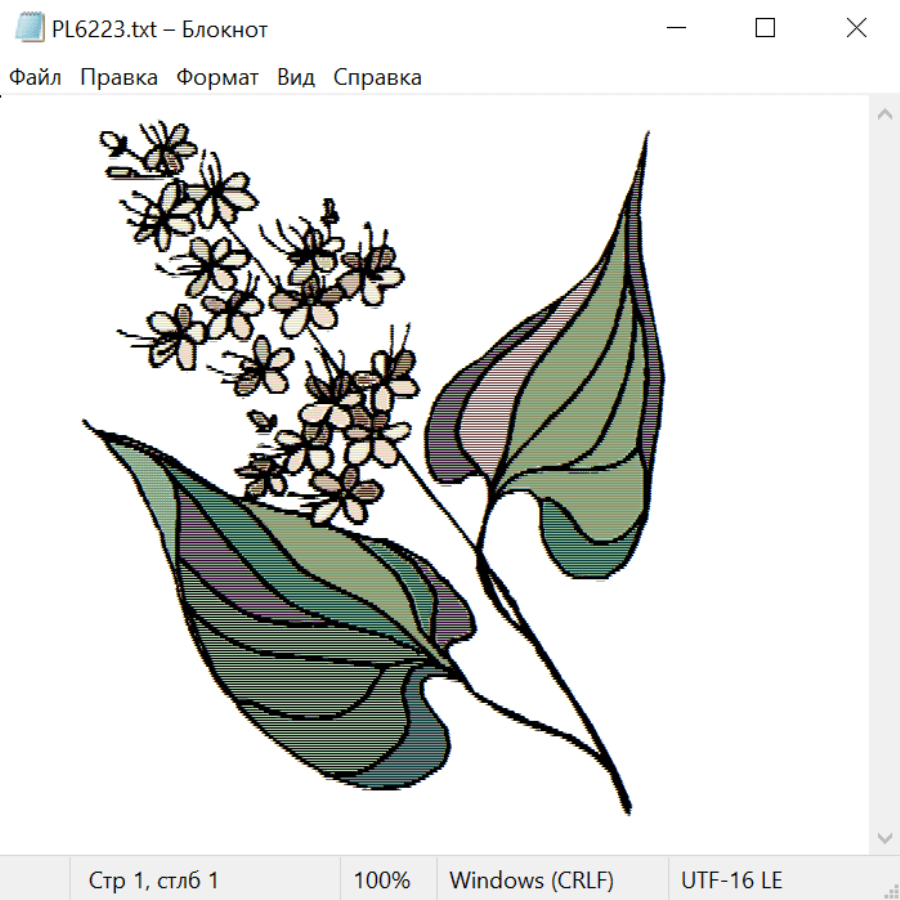Click the resize grip in the window corner
900x900 pixels.
(x=889, y=889)
